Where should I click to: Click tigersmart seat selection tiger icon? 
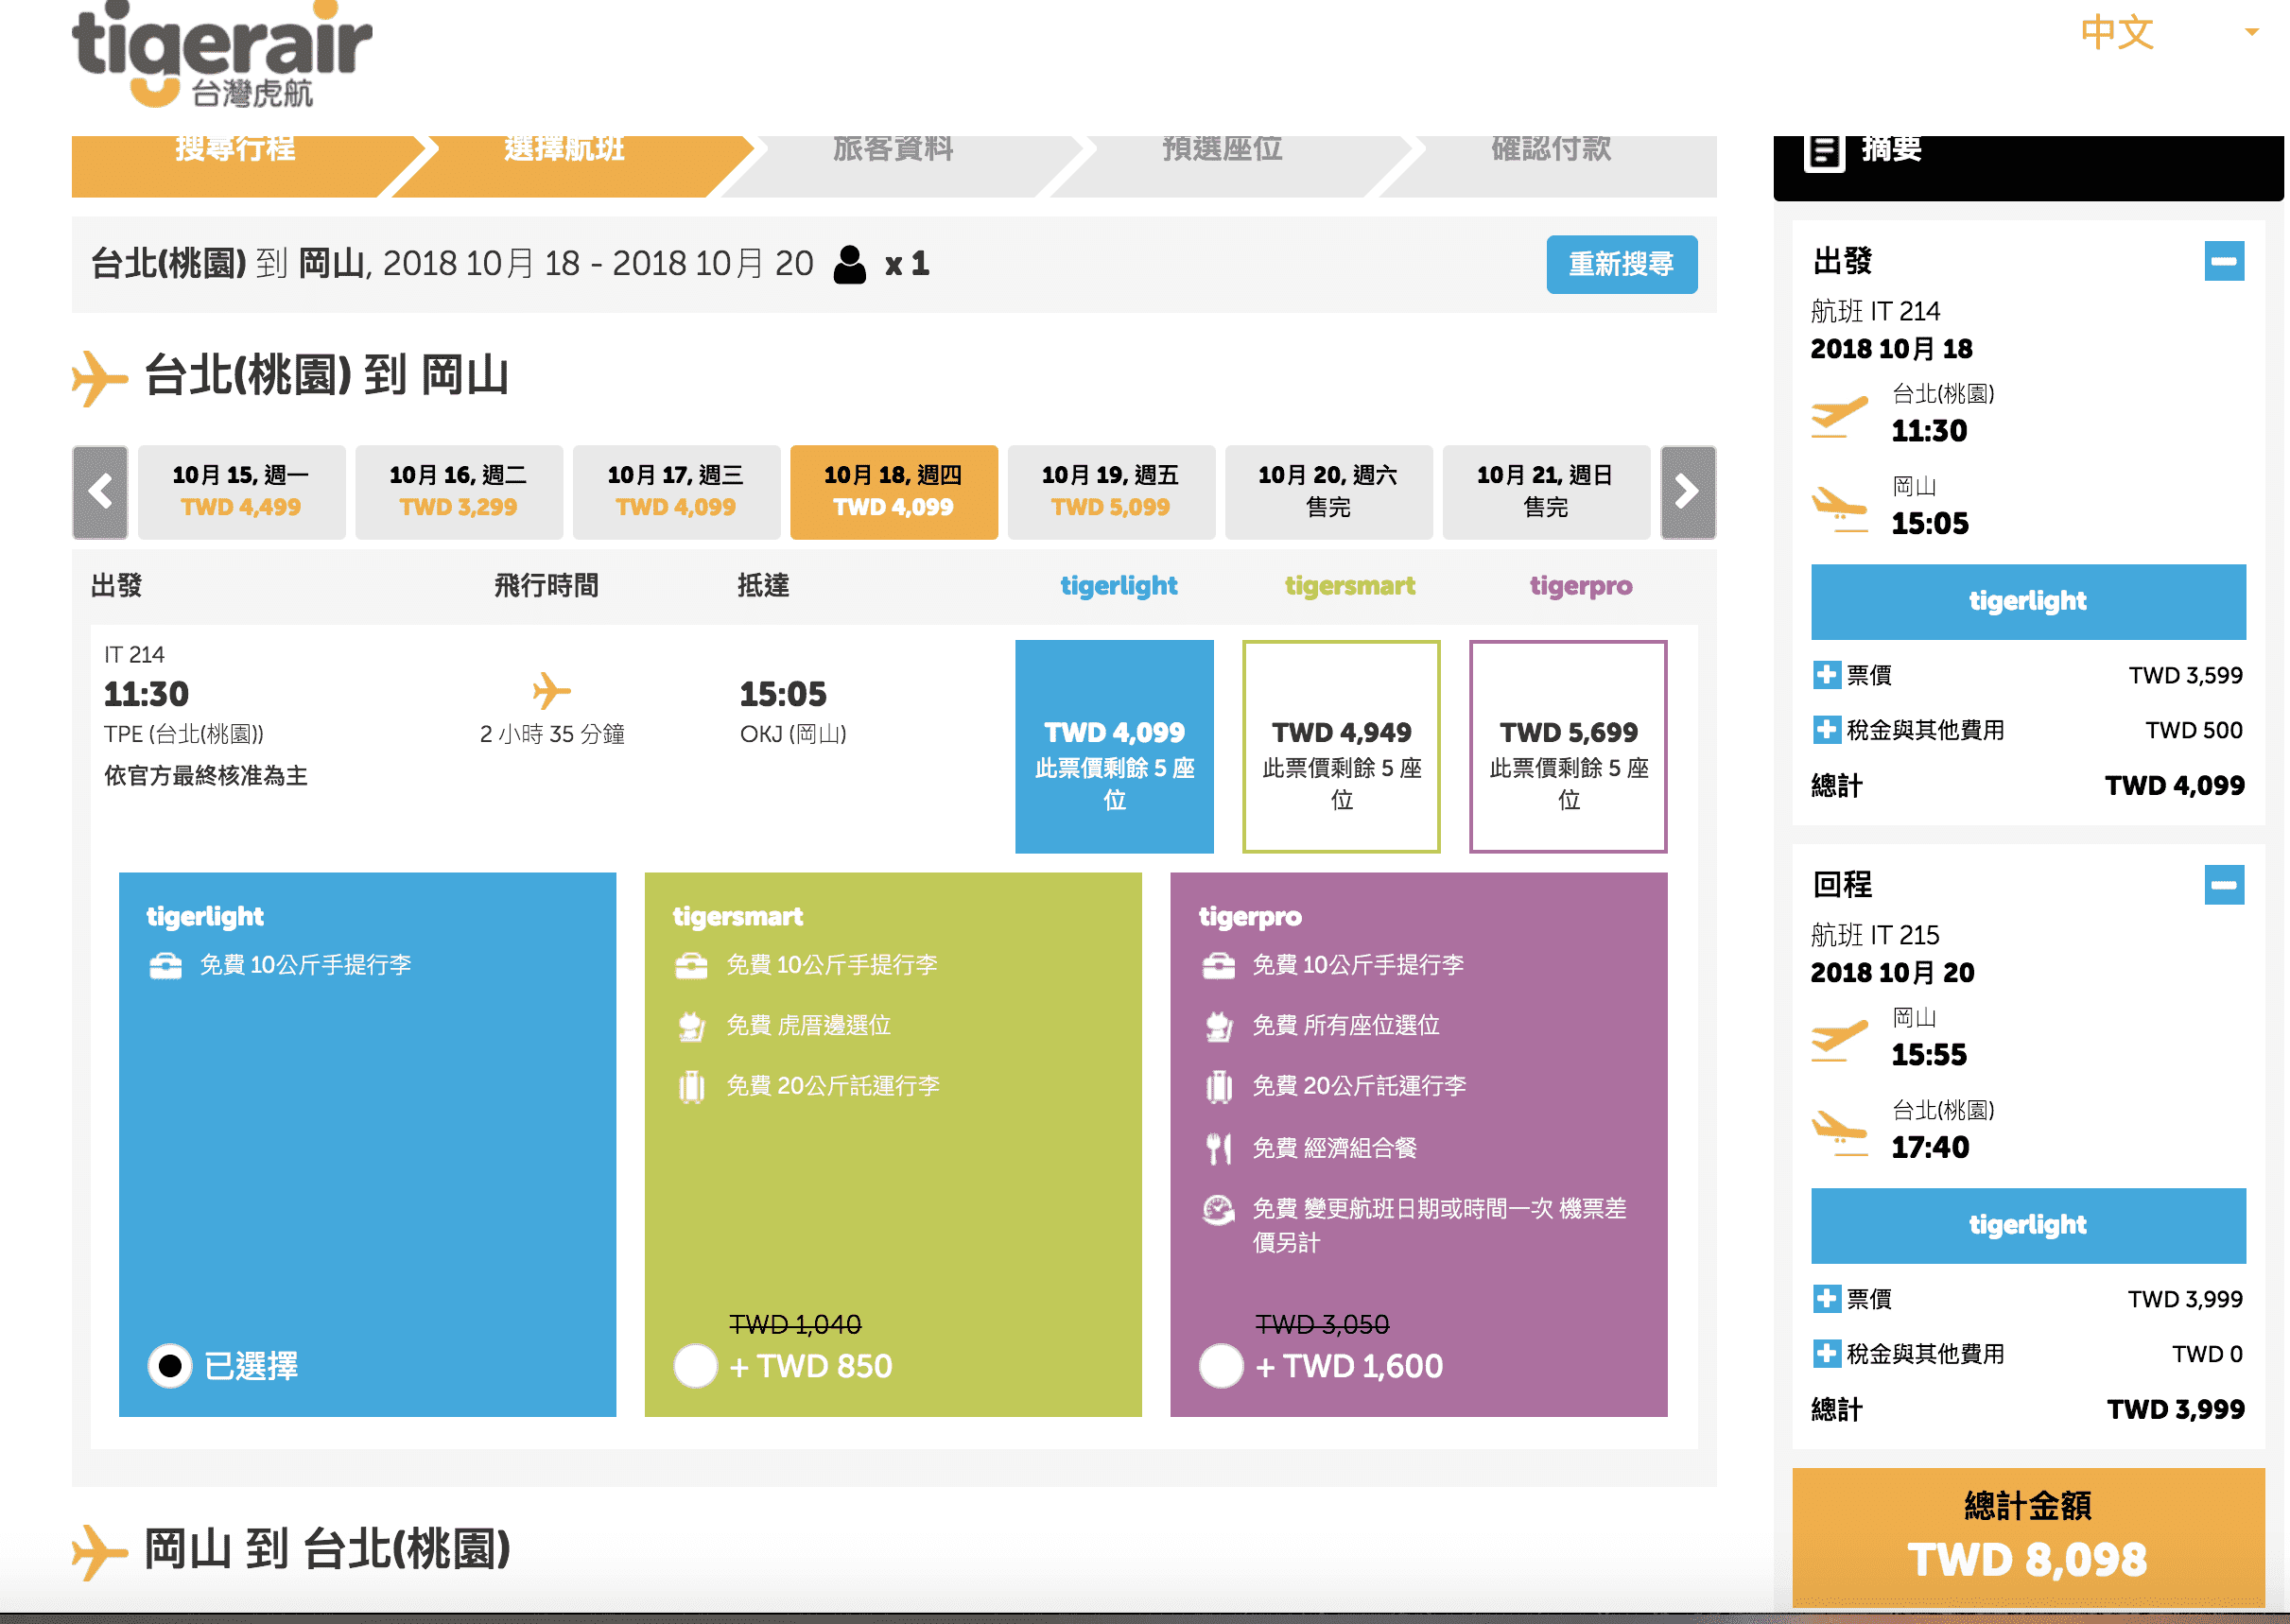click(692, 1026)
